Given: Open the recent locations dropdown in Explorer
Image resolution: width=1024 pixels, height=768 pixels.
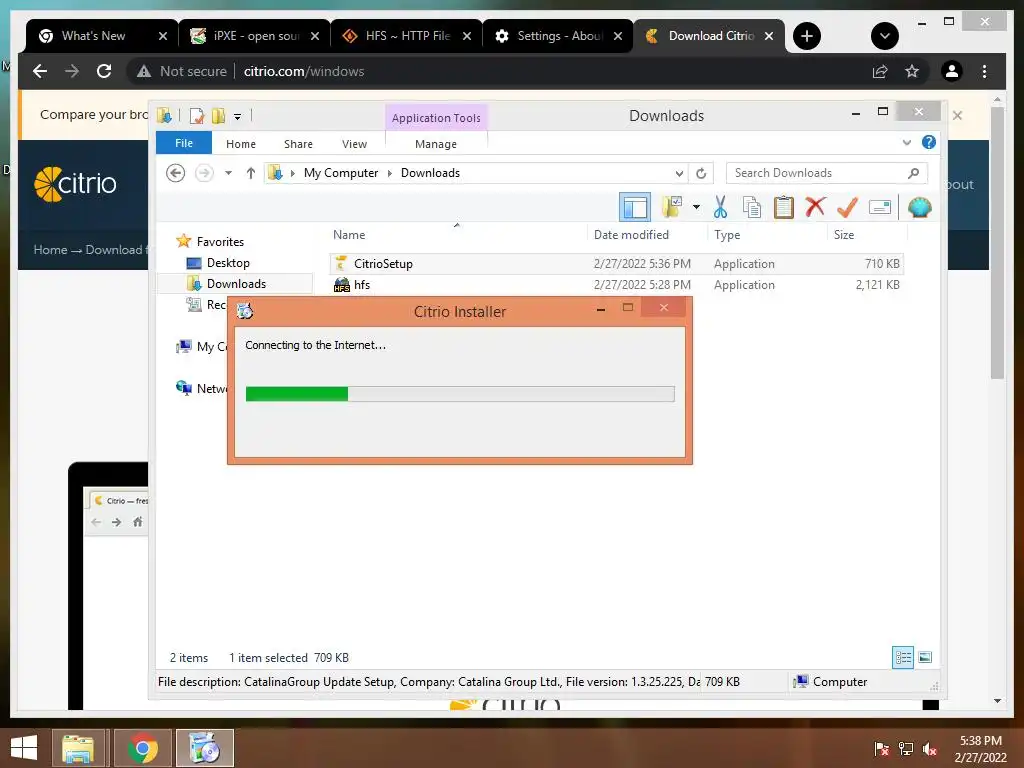Looking at the screenshot, I should [x=229, y=173].
